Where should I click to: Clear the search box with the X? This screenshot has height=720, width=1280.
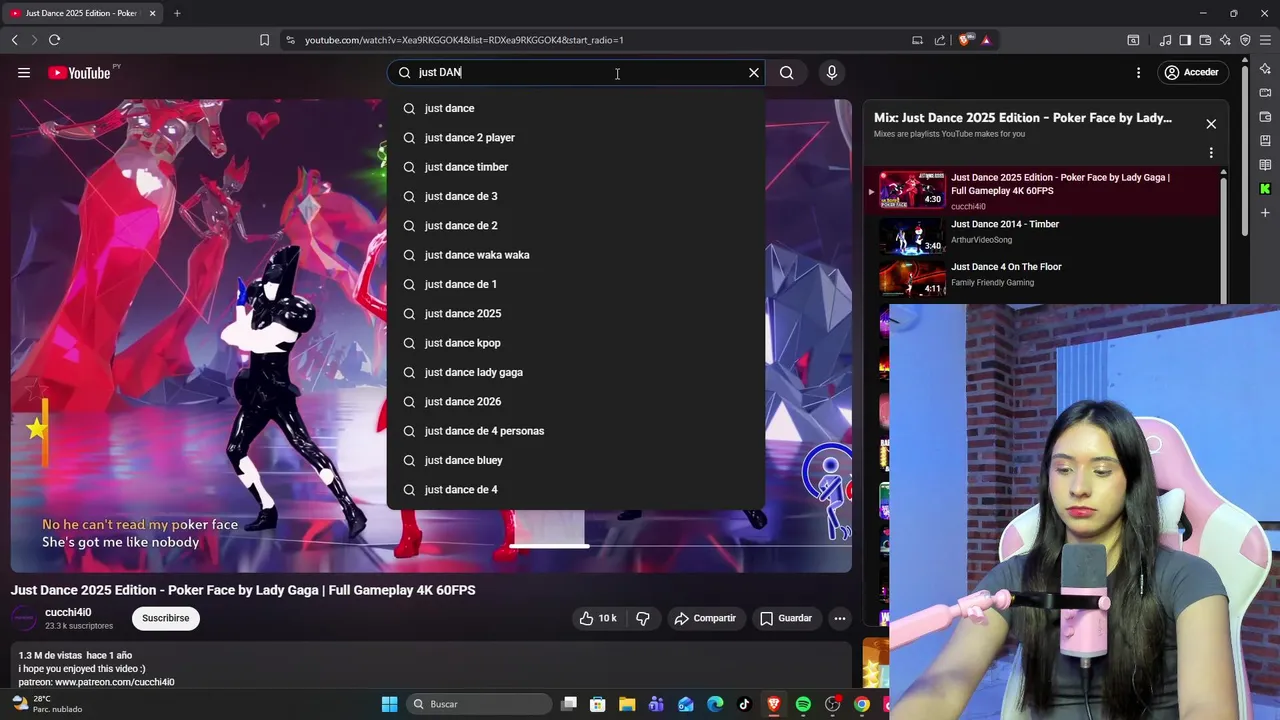point(754,72)
